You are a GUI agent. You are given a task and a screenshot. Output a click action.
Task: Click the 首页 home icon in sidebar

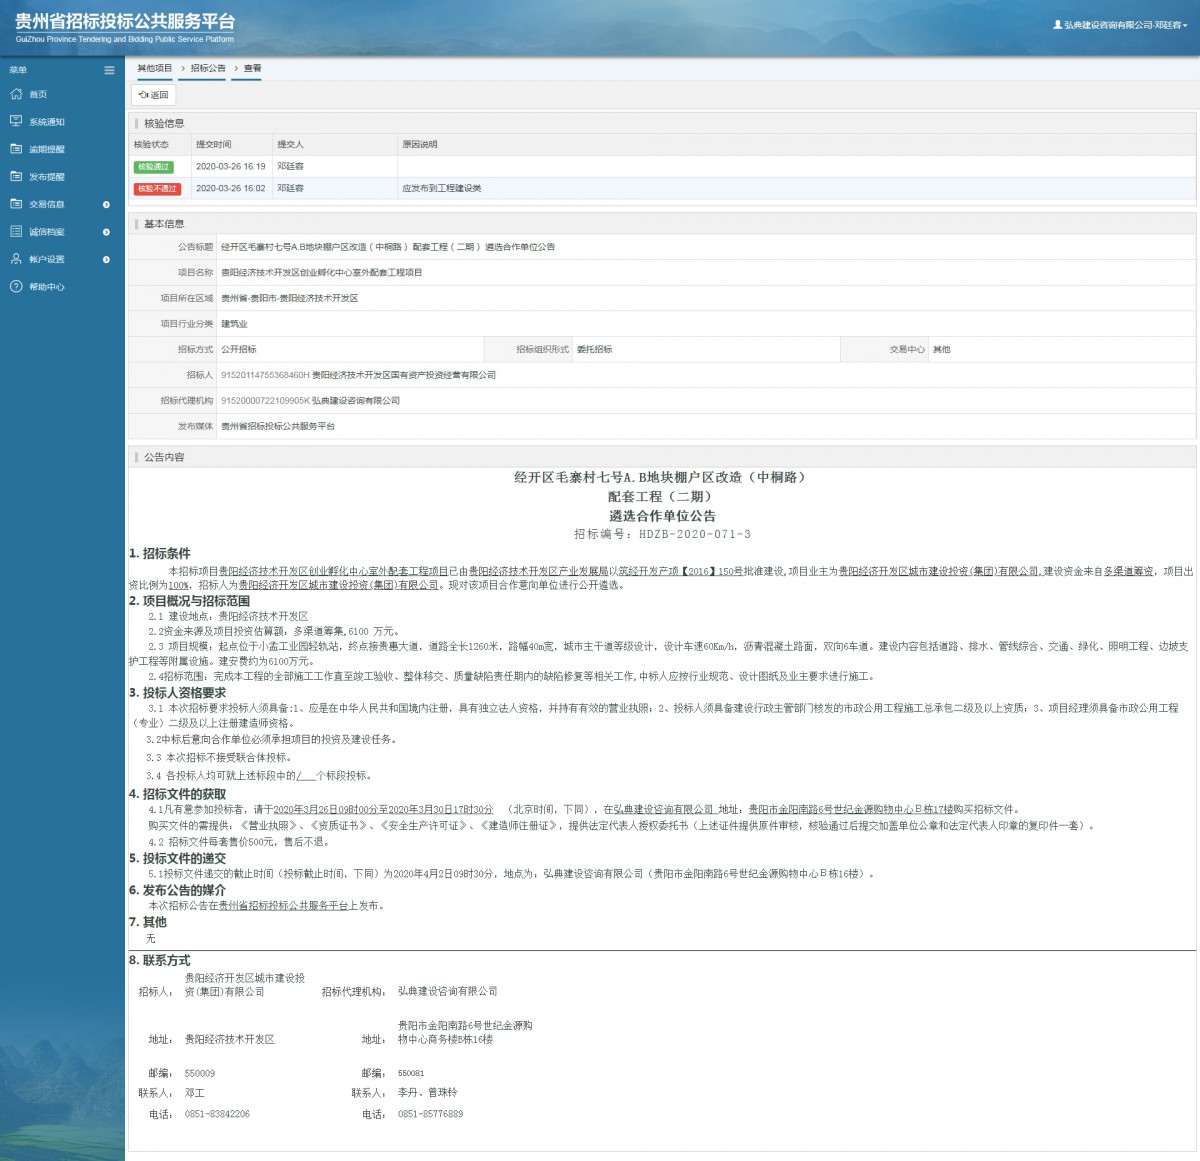(x=16, y=94)
